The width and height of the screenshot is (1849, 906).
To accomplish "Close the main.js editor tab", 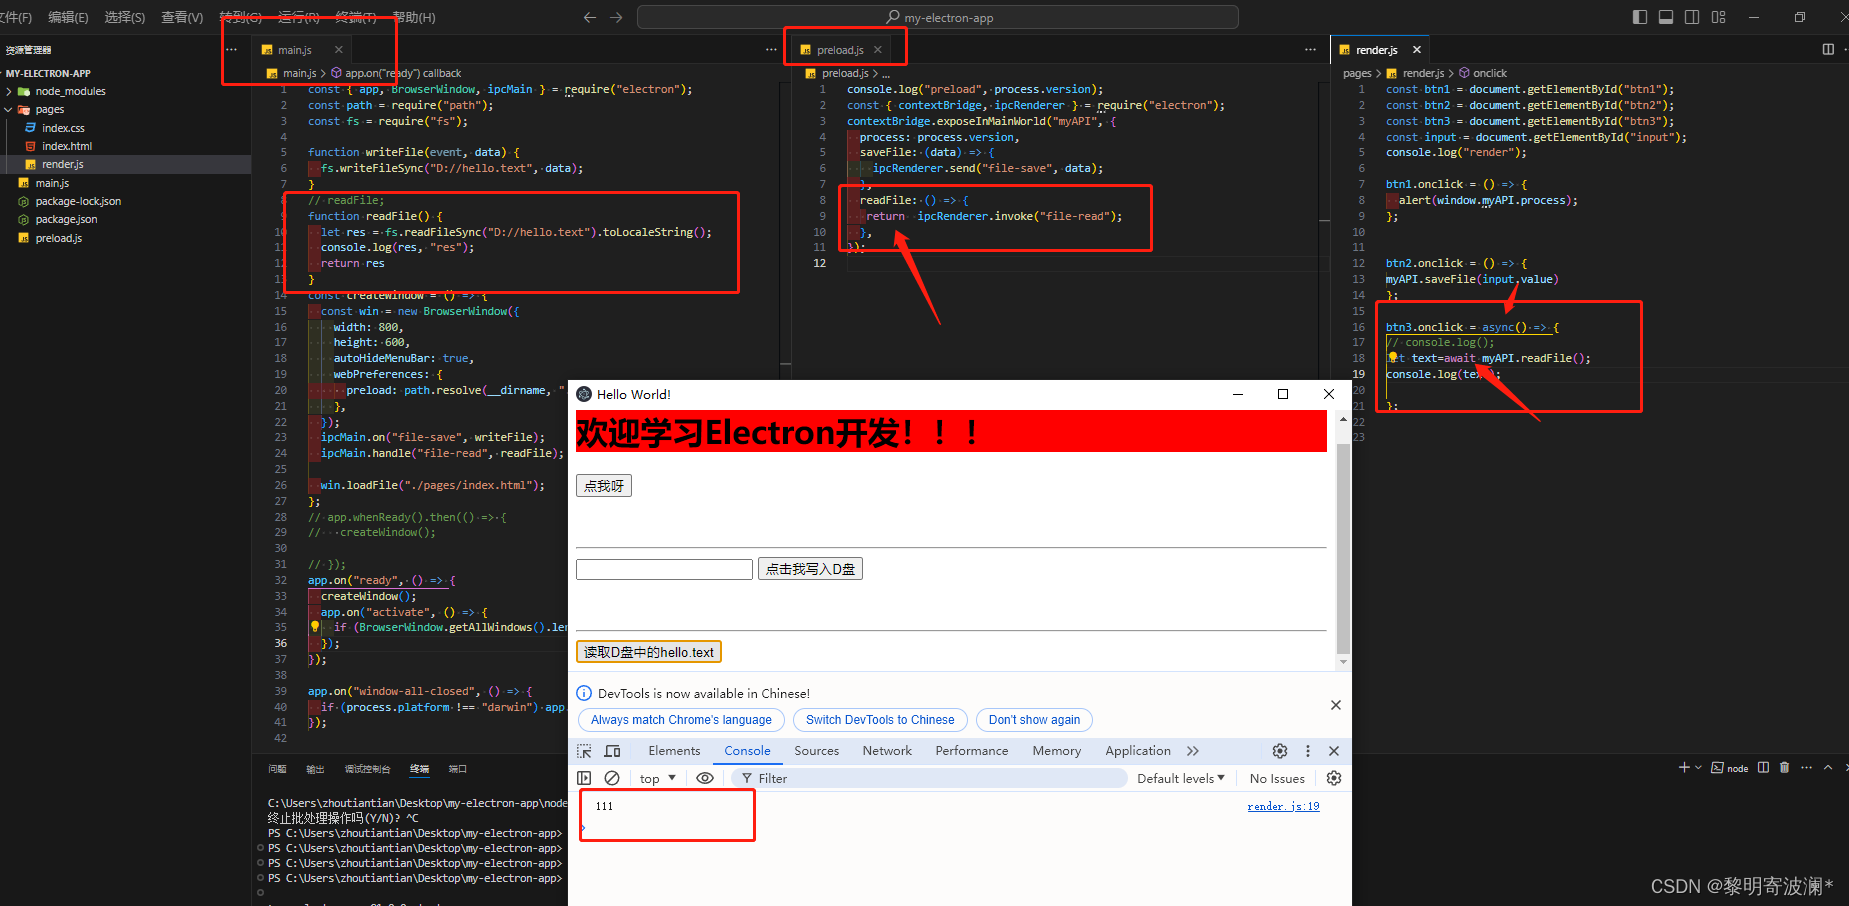I will pos(338,50).
